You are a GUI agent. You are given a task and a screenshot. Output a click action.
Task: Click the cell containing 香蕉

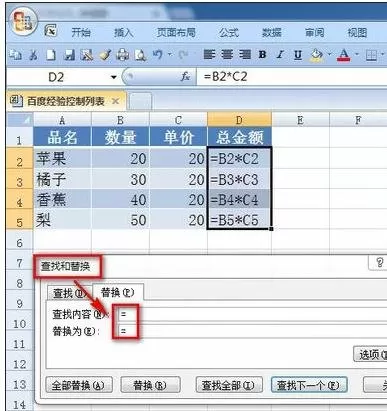pyautogui.click(x=62, y=199)
